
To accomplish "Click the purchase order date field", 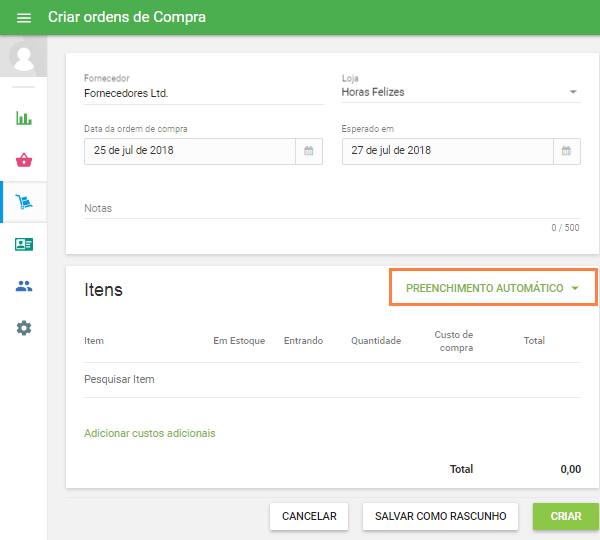I will click(x=190, y=151).
